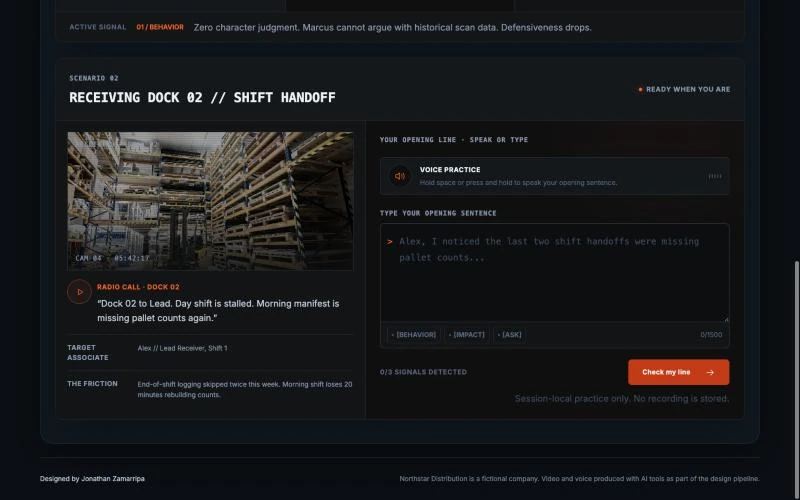Focus the opening sentence text area
The width and height of the screenshot is (800, 500).
coord(555,272)
